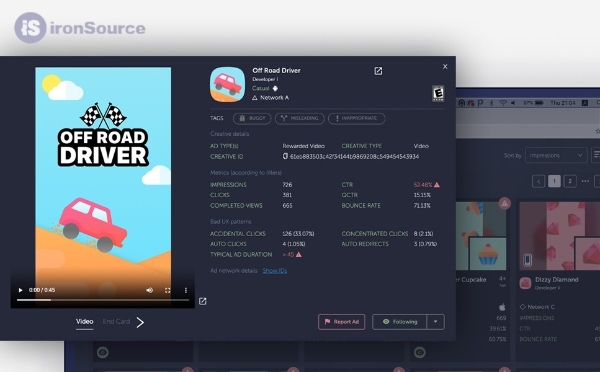Mute the video volume speaker icon
Viewport: 600px width, 372px height.
(149, 290)
